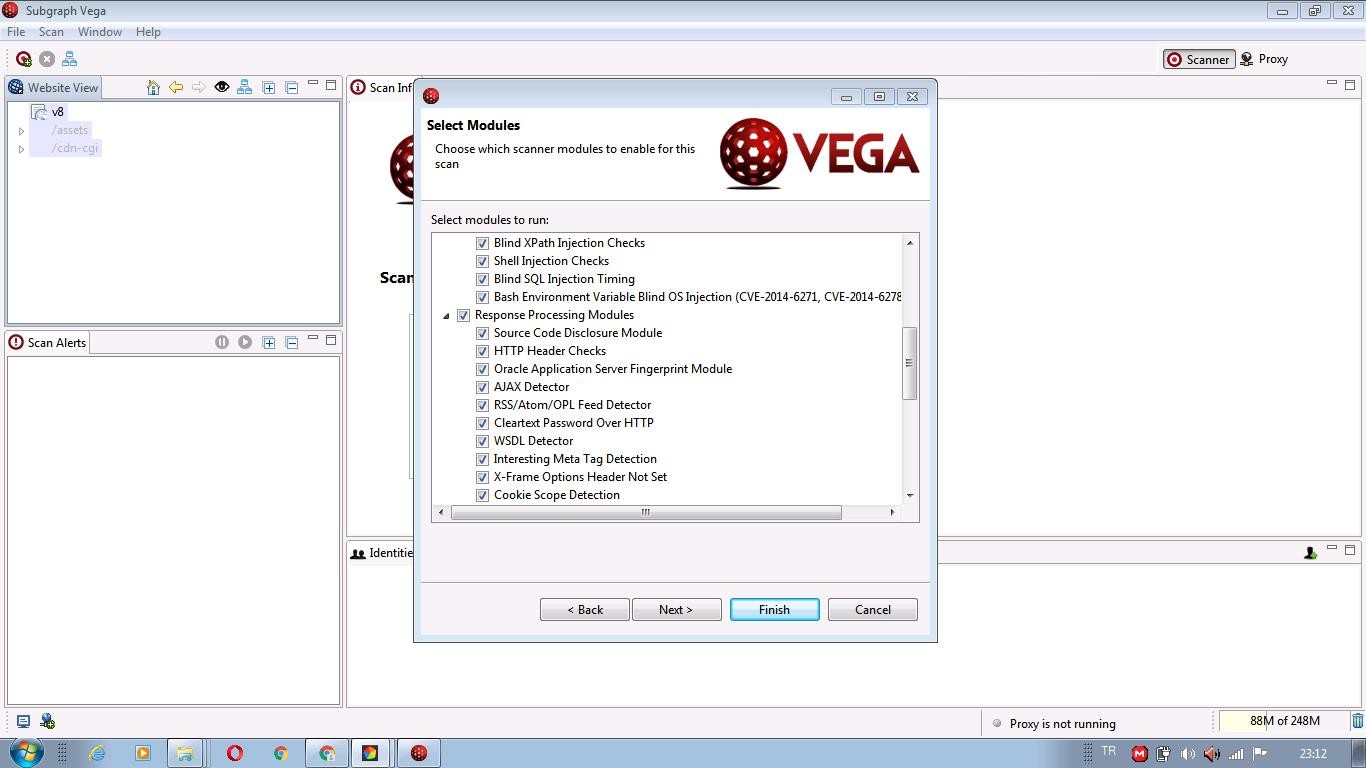Collapse the Response Processing Modules group
Screen dimensions: 1366x768
click(x=446, y=316)
